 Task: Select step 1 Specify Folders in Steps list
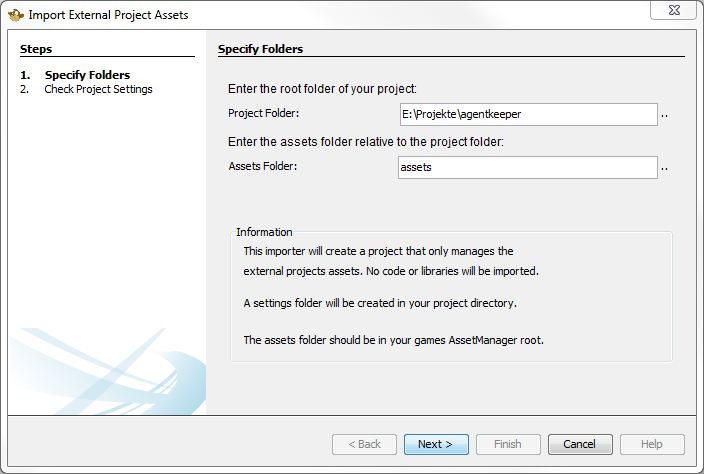pyautogui.click(x=87, y=75)
